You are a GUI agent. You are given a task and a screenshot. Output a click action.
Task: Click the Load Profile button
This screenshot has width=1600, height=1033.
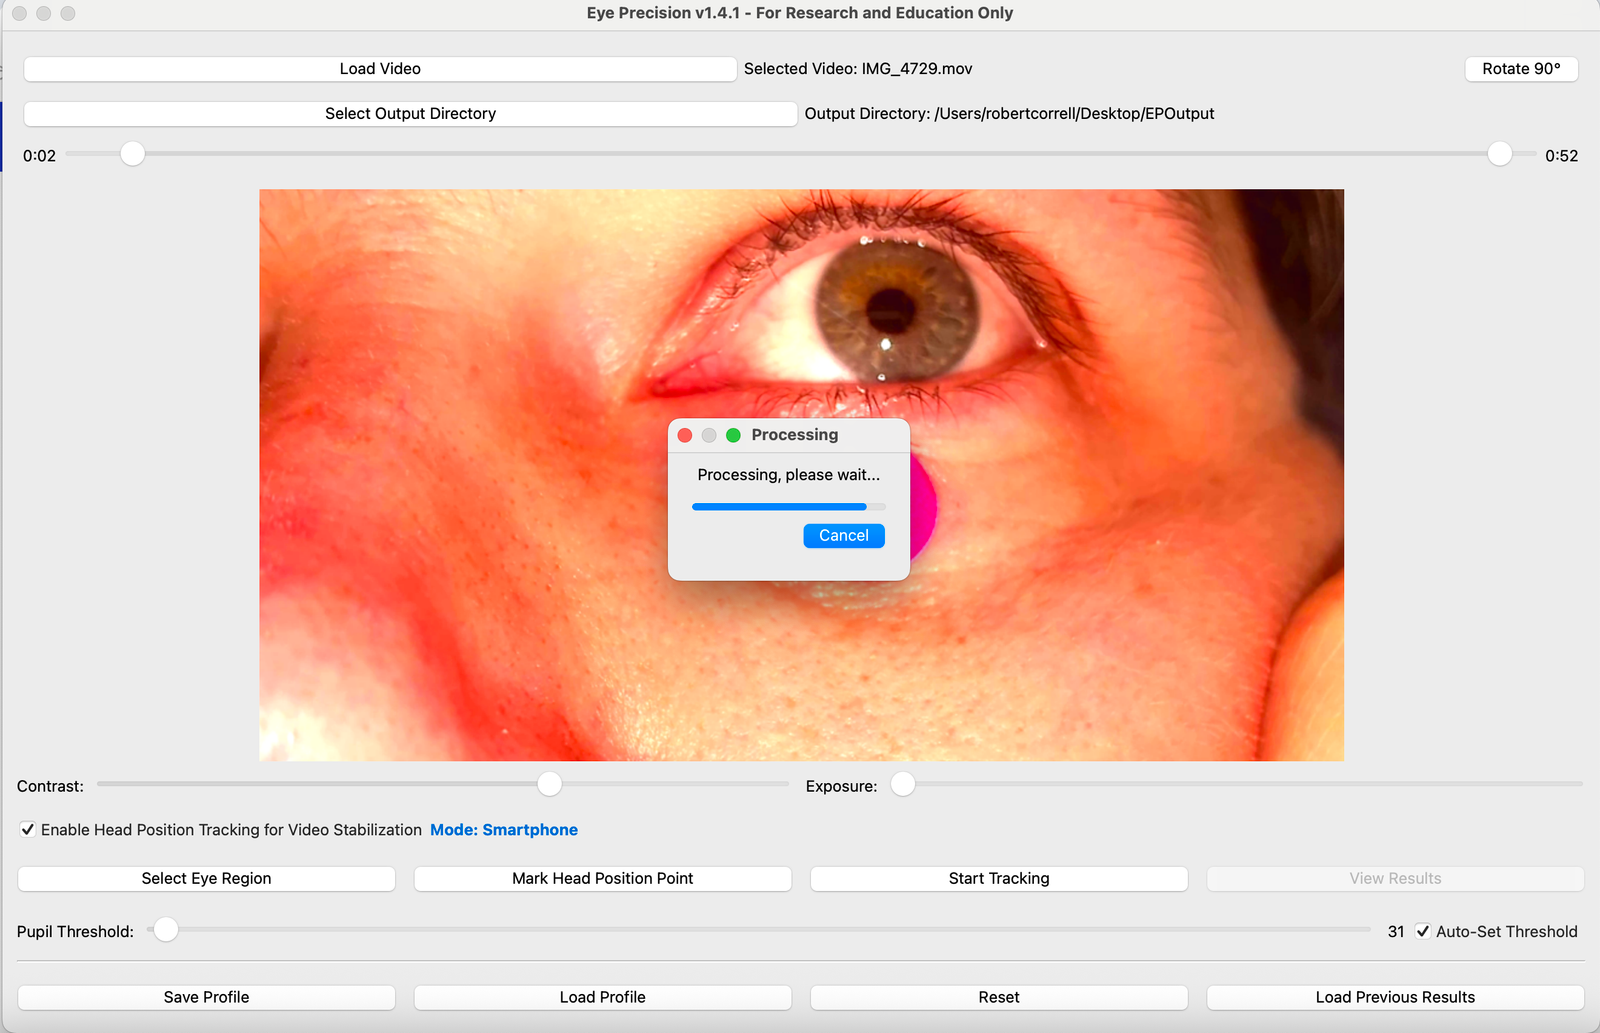click(x=602, y=997)
